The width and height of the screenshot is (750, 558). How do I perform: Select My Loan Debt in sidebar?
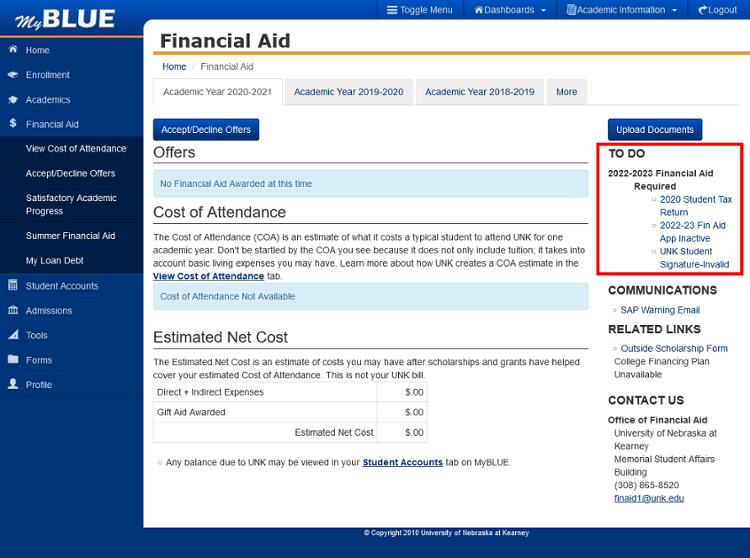(55, 261)
